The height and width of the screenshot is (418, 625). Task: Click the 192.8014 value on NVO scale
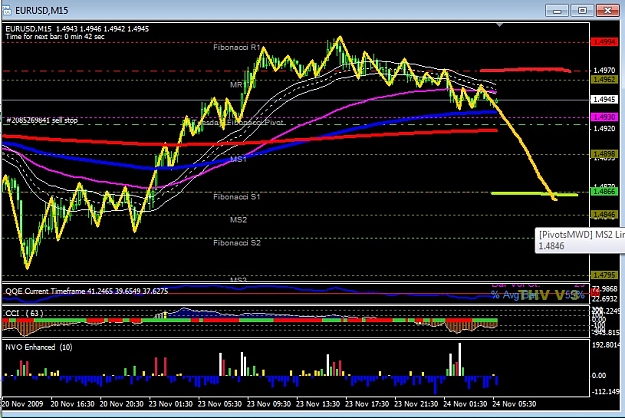[x=605, y=345]
